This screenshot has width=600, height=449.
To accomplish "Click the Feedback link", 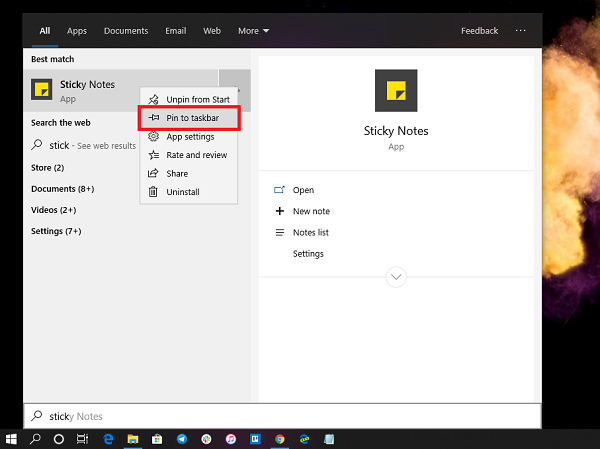I will 479,31.
